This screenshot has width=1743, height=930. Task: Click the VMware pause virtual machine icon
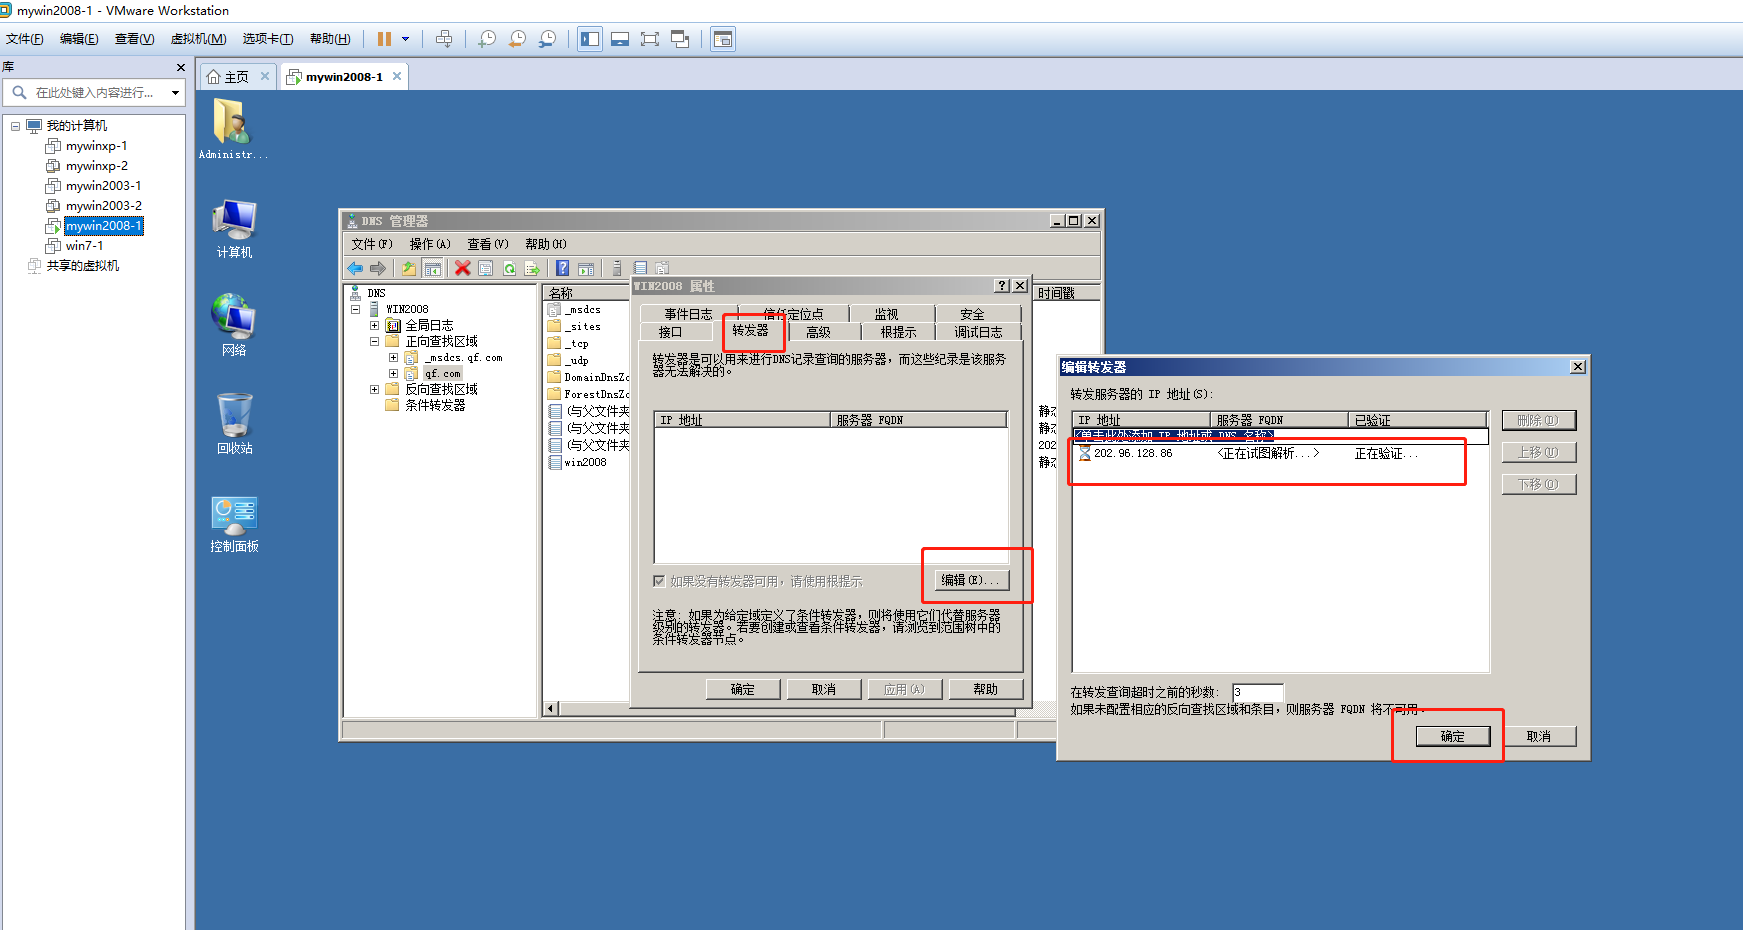pyautogui.click(x=384, y=39)
